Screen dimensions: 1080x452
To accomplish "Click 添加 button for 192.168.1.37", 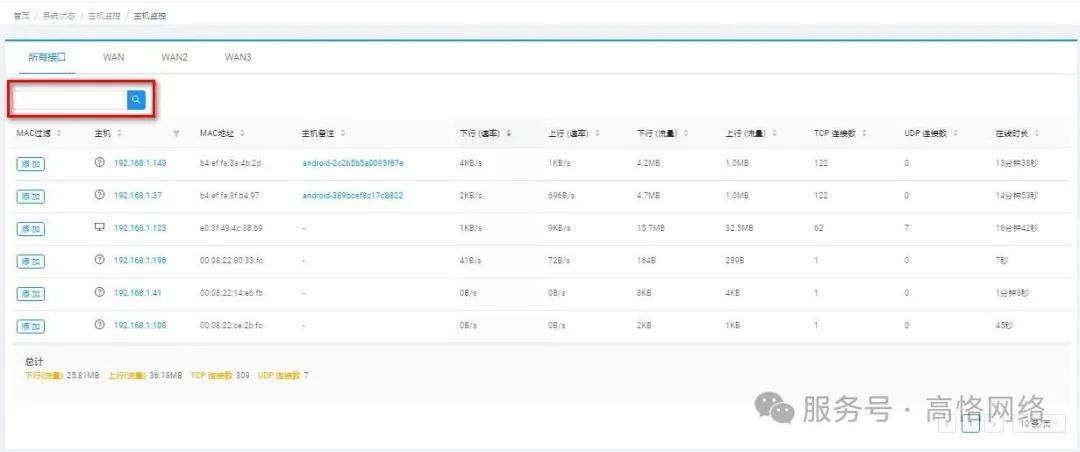I will click(x=30, y=196).
